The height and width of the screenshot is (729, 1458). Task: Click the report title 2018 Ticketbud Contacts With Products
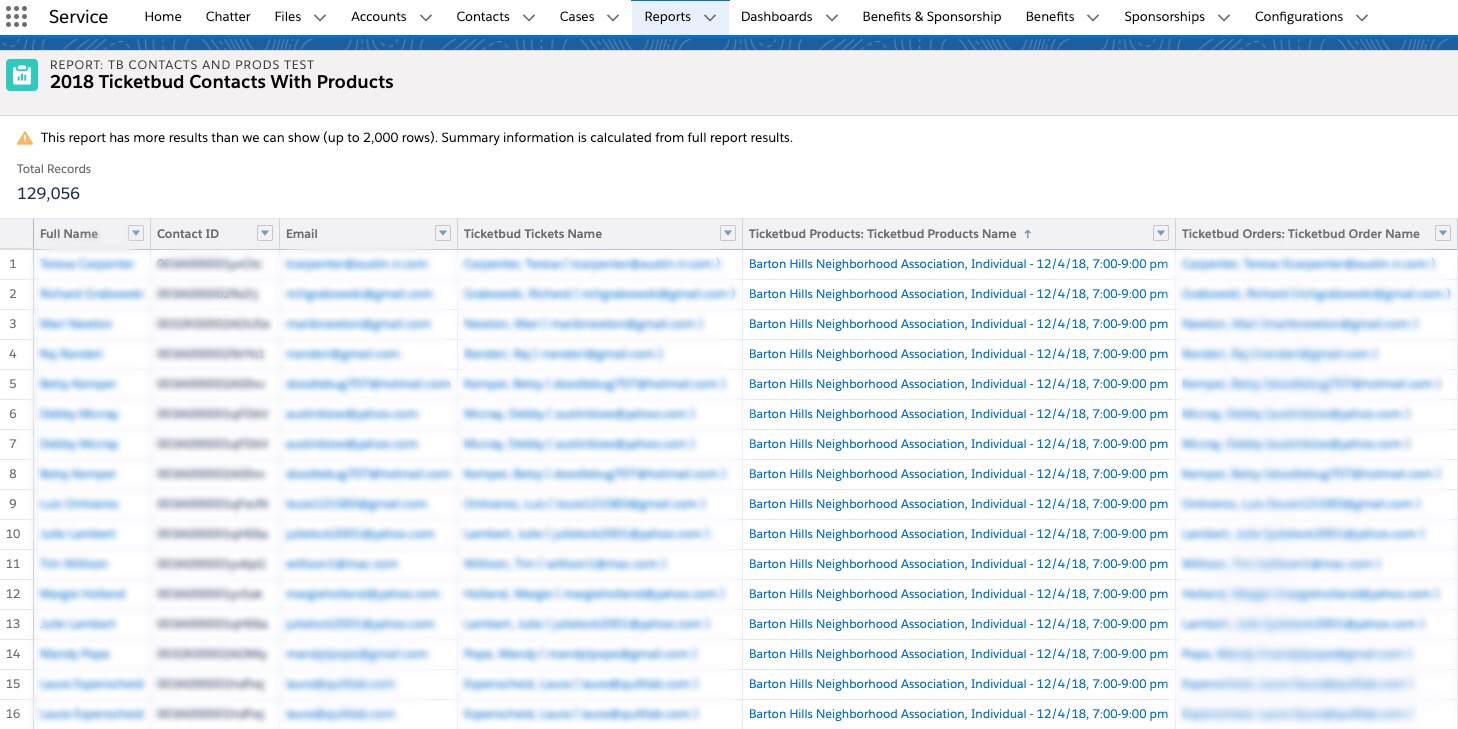222,82
